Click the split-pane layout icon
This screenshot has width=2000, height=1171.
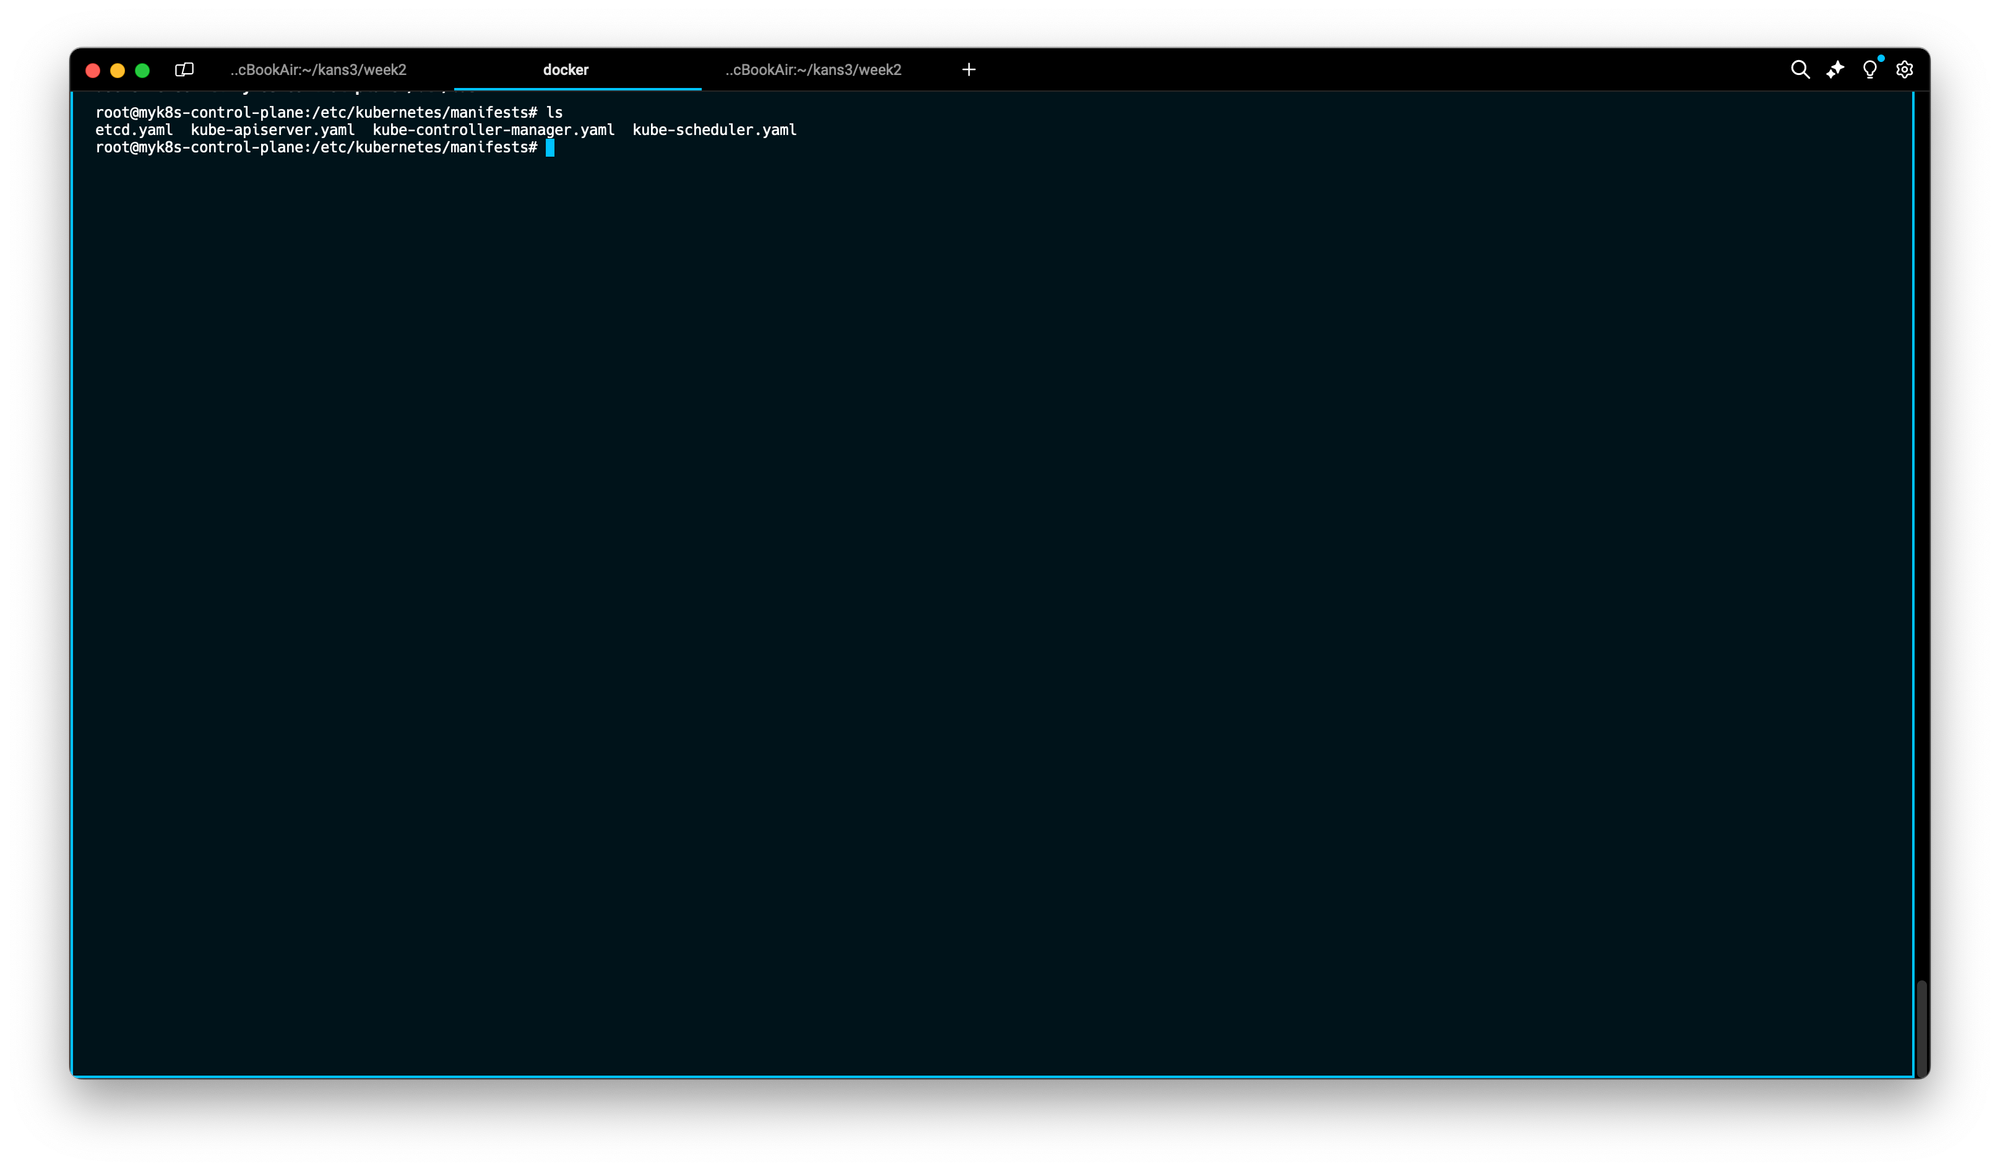[184, 70]
